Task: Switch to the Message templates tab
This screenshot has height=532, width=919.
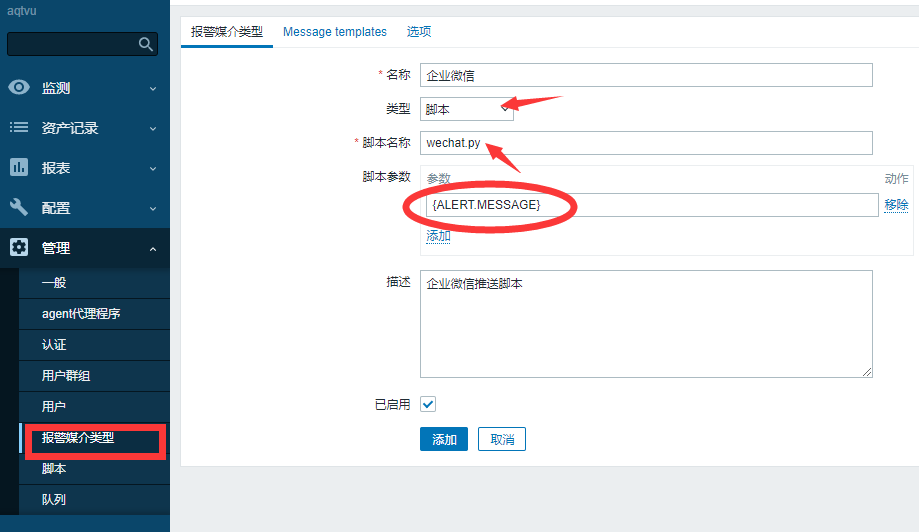Action: 335,32
